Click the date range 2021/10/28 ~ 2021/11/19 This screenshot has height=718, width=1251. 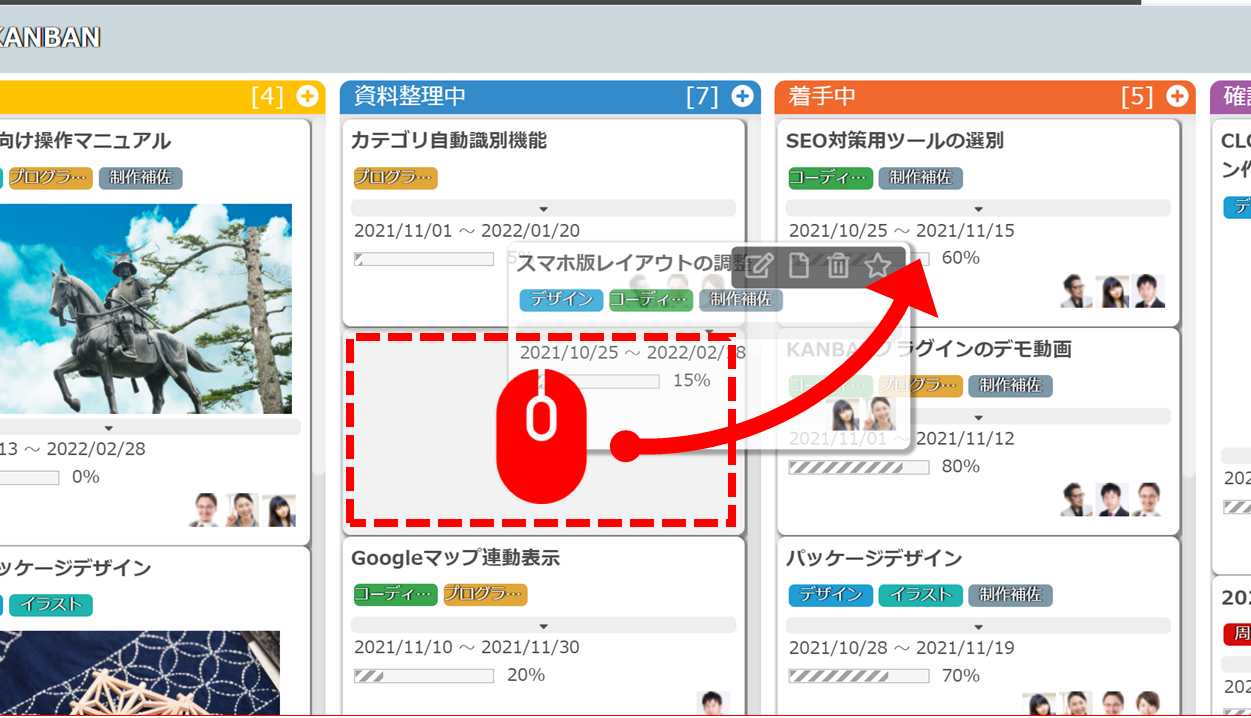(902, 647)
